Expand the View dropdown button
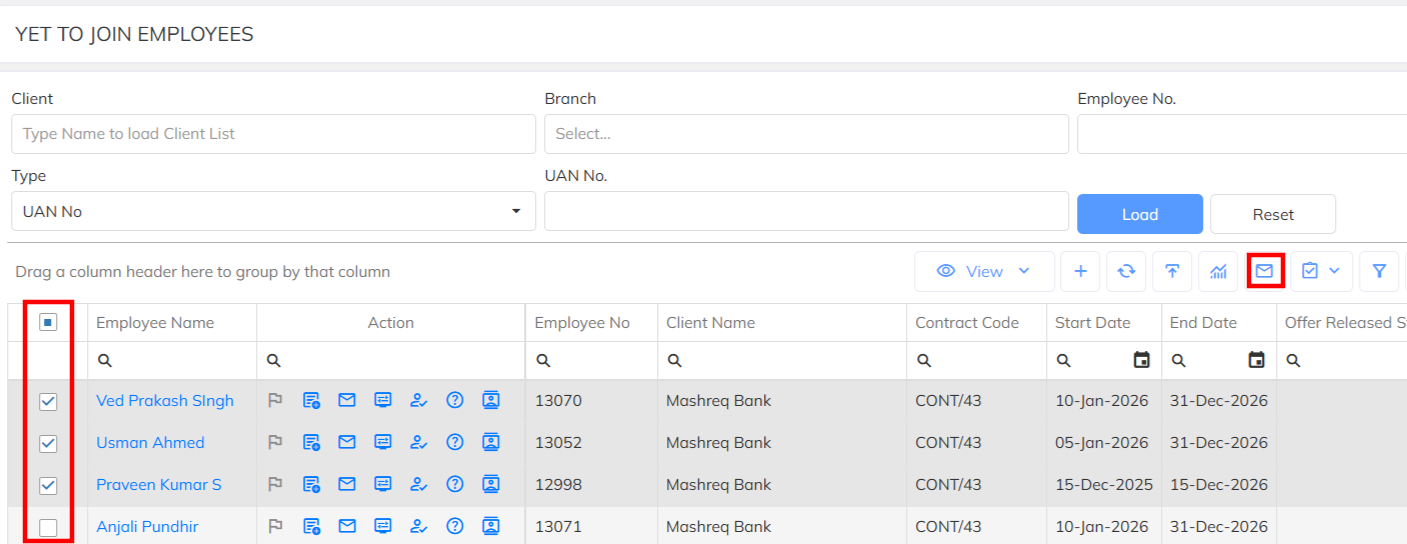Viewport: 1407px width, 544px height. [984, 271]
